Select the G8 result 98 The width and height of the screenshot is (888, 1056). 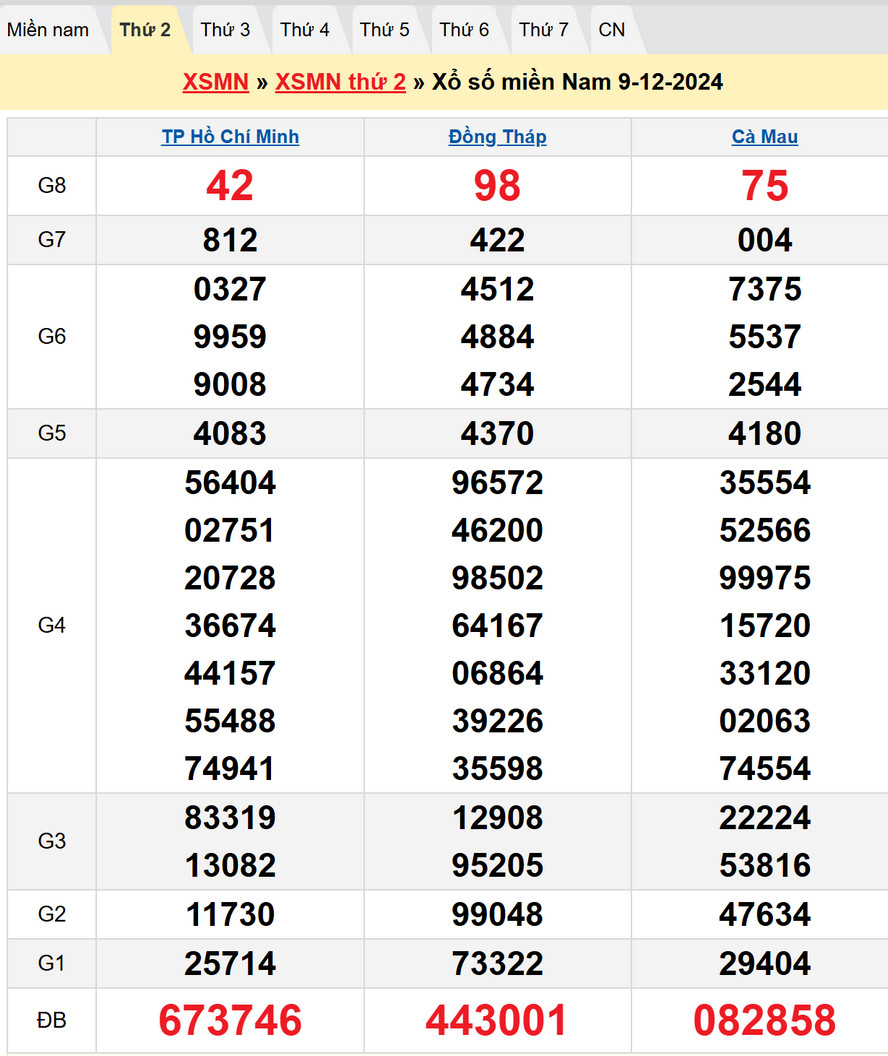point(497,186)
